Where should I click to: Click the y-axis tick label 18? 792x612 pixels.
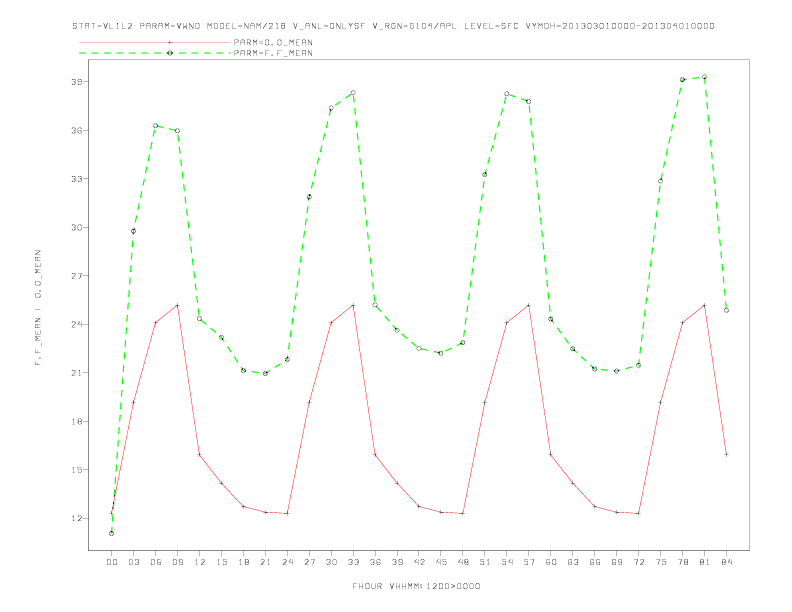point(76,421)
